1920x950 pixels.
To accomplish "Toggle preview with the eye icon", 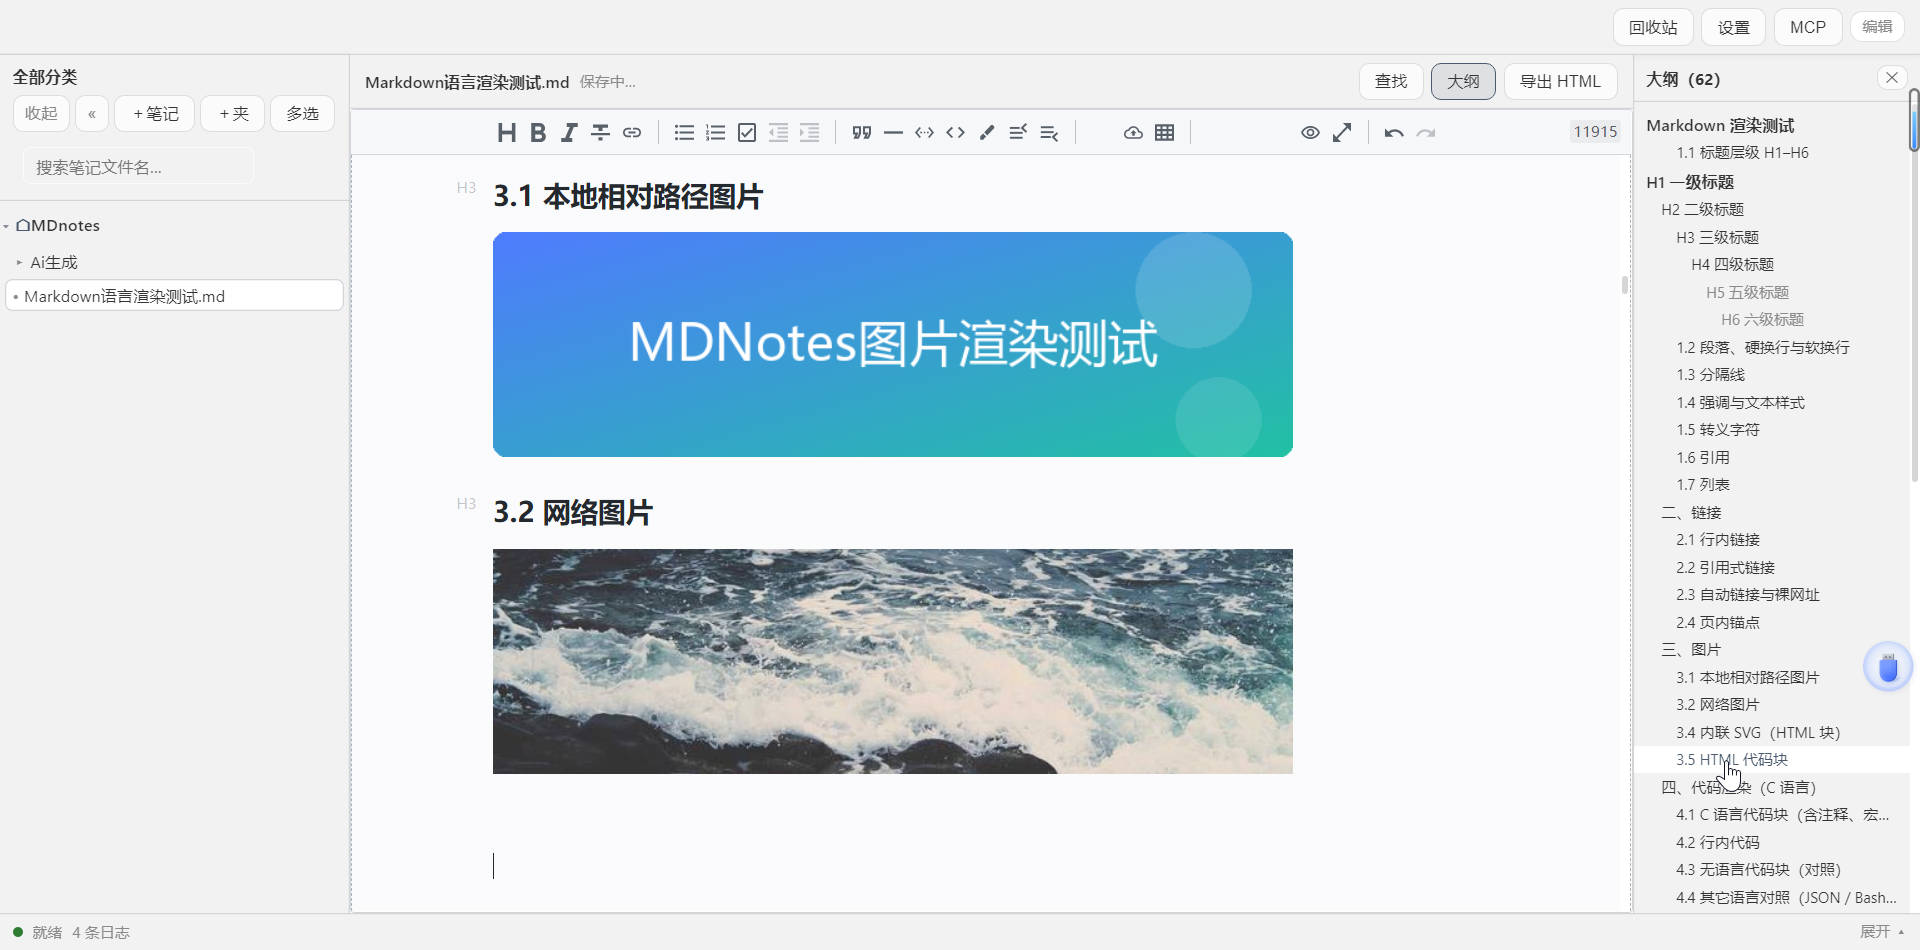I will click(x=1310, y=132).
